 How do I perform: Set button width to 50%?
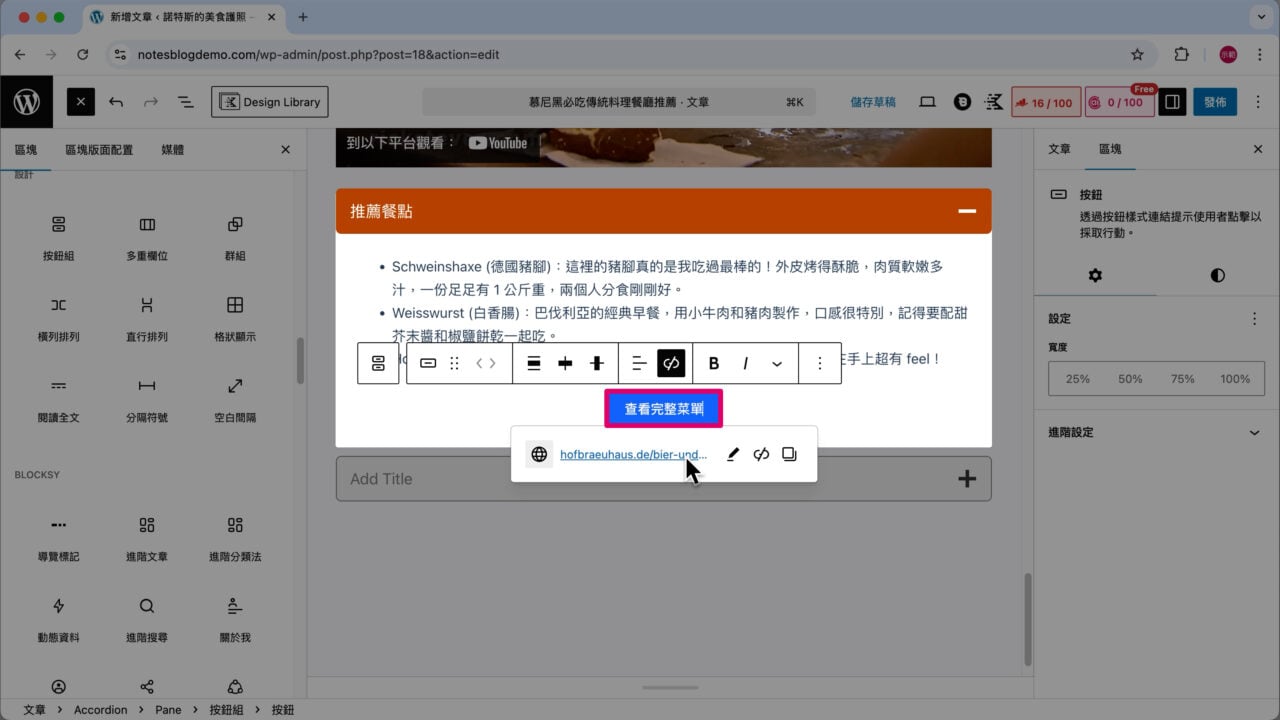pos(1130,378)
